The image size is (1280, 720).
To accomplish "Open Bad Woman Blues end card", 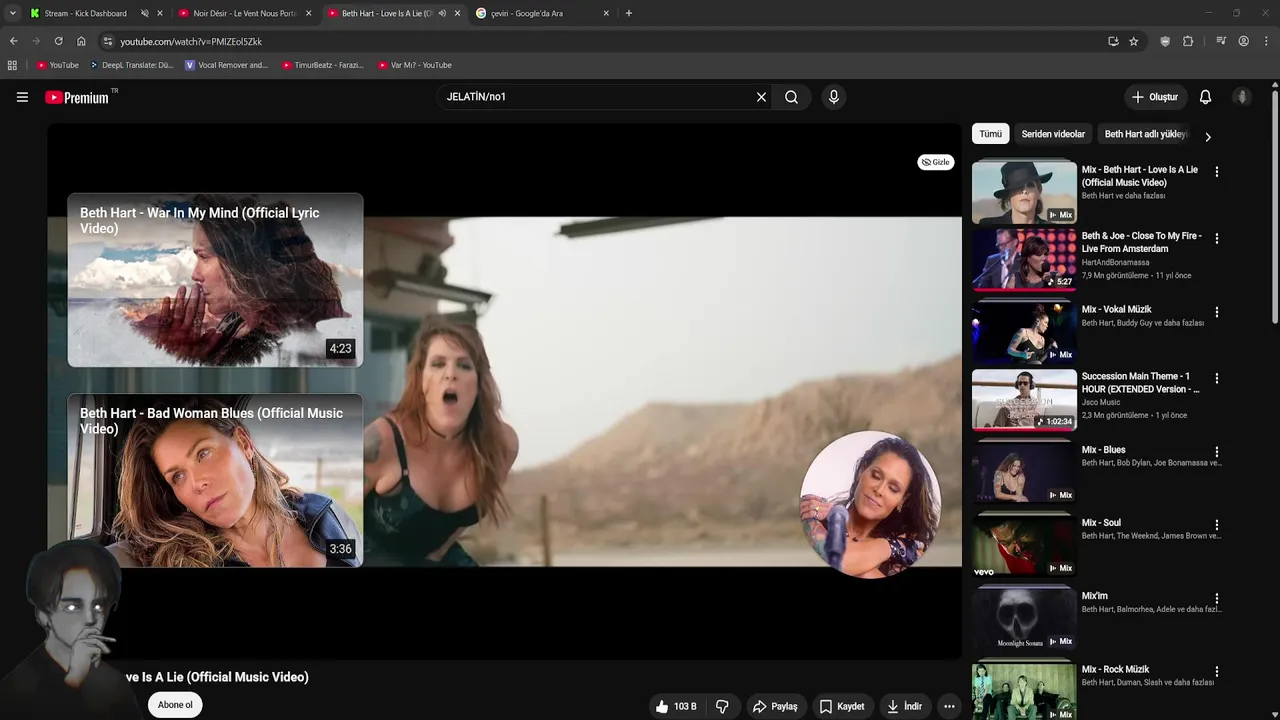I will click(215, 480).
